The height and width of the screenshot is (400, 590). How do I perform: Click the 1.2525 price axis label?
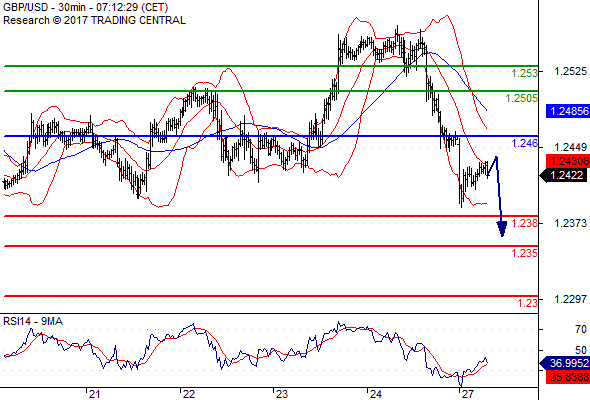pyautogui.click(x=570, y=71)
